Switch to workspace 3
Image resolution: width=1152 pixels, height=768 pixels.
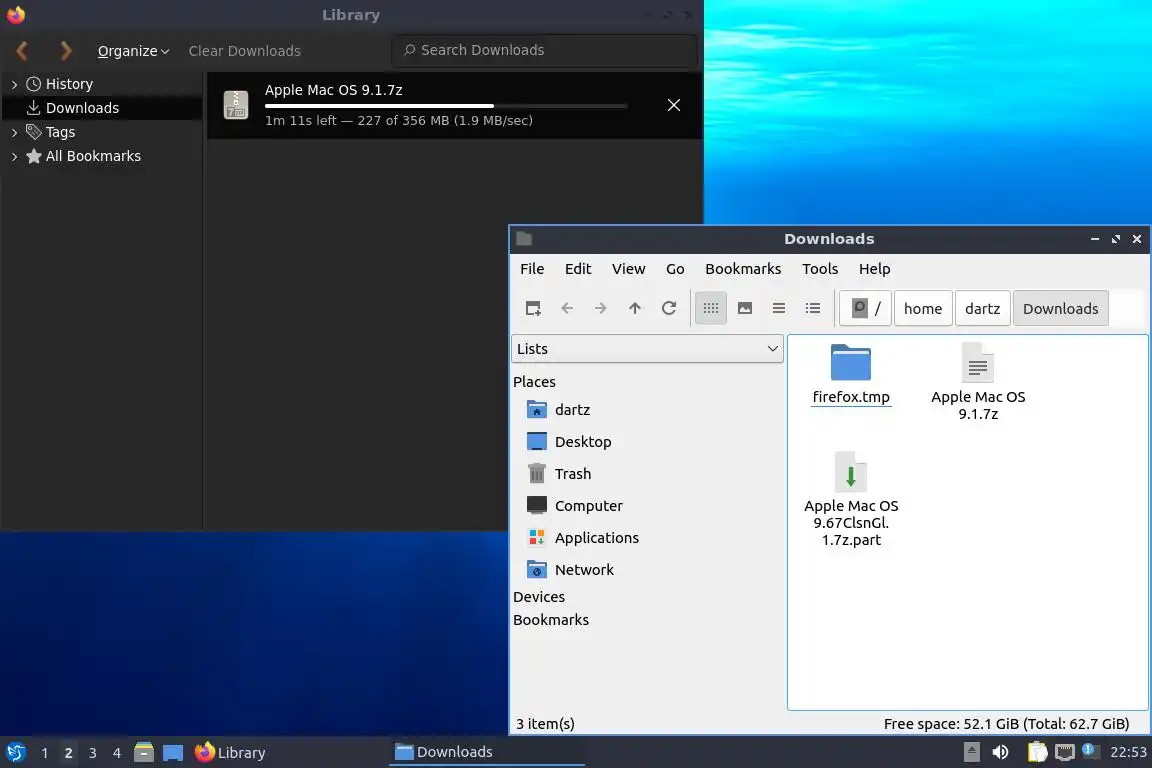pos(93,753)
